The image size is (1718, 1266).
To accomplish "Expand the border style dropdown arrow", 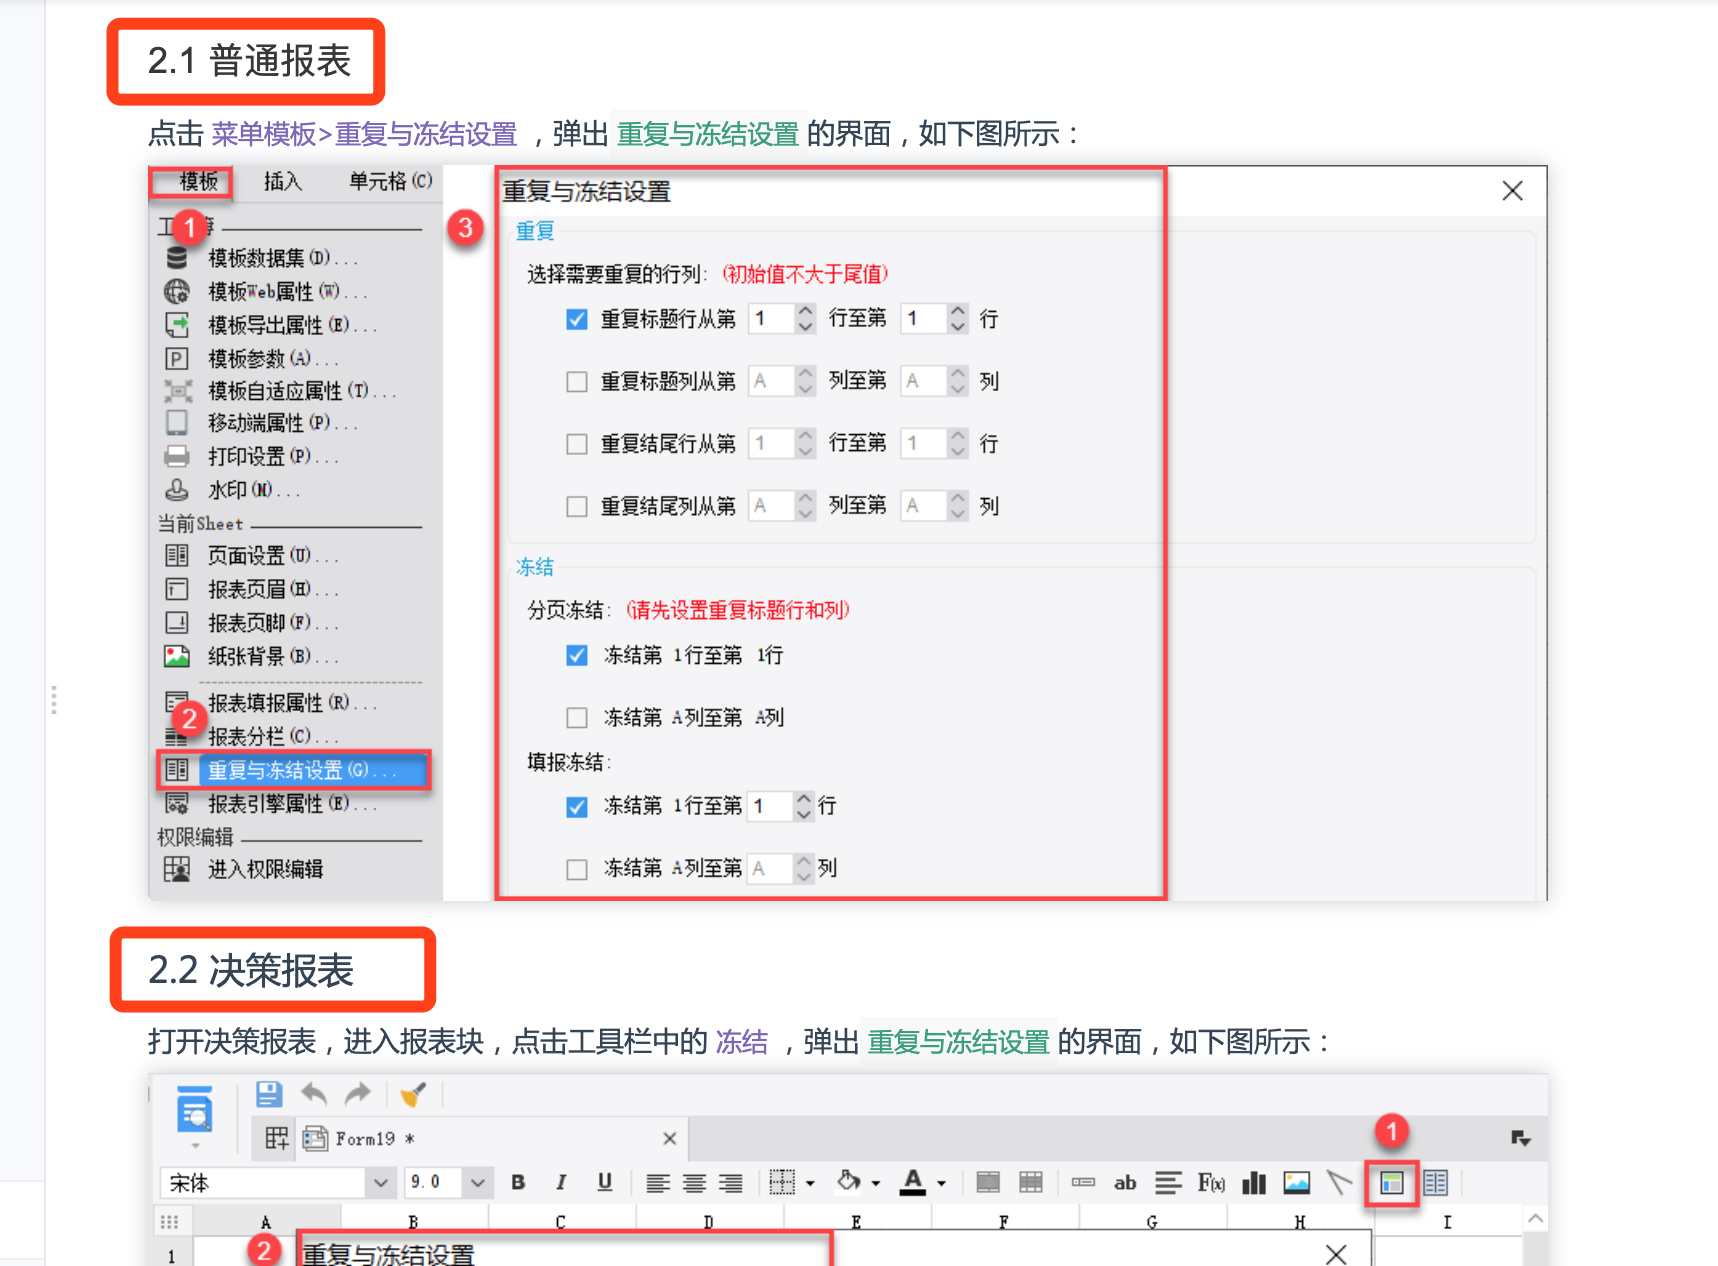I will click(x=810, y=1184).
